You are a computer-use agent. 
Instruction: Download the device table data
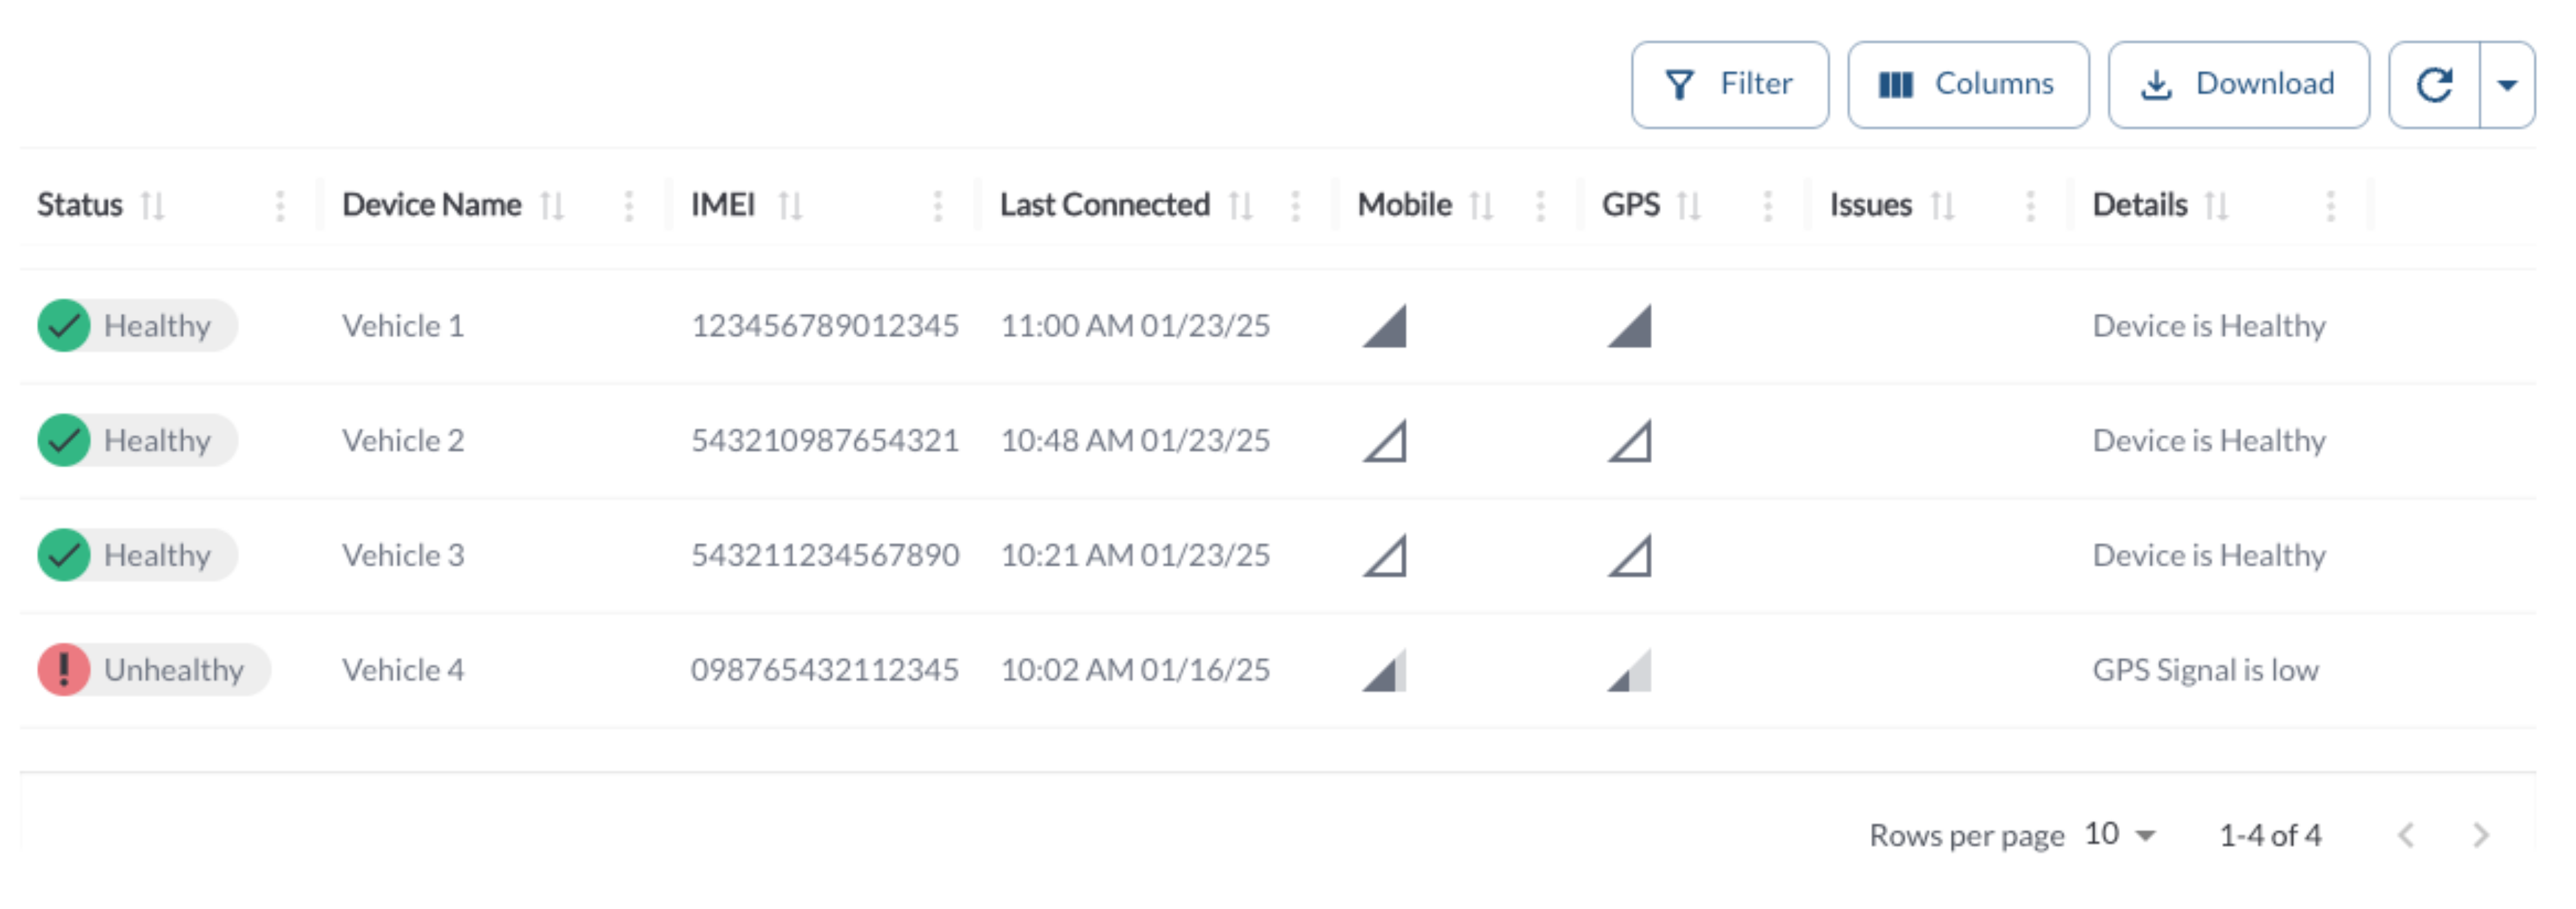tap(2238, 85)
